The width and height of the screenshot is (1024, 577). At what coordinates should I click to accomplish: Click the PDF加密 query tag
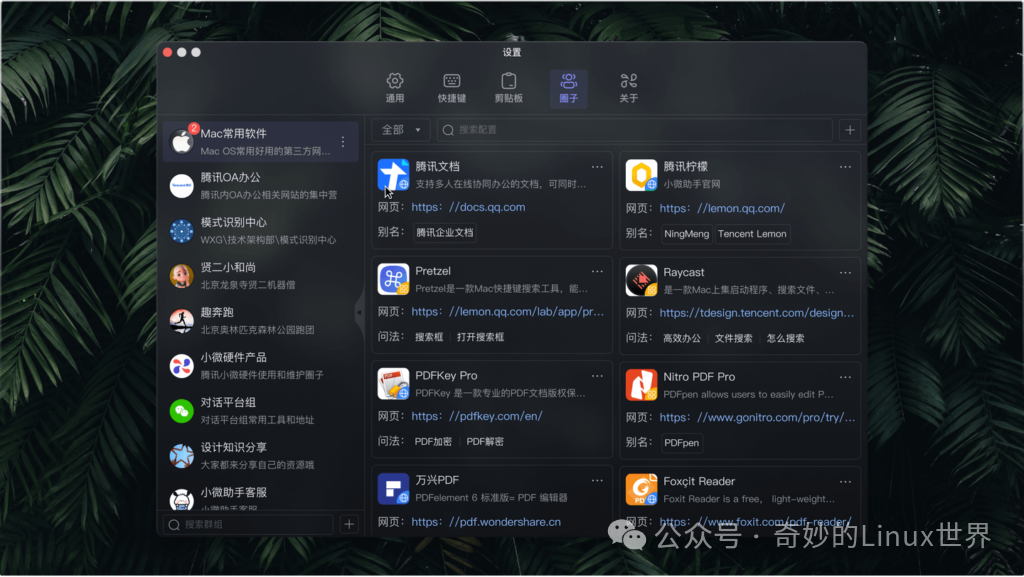pyautogui.click(x=433, y=441)
